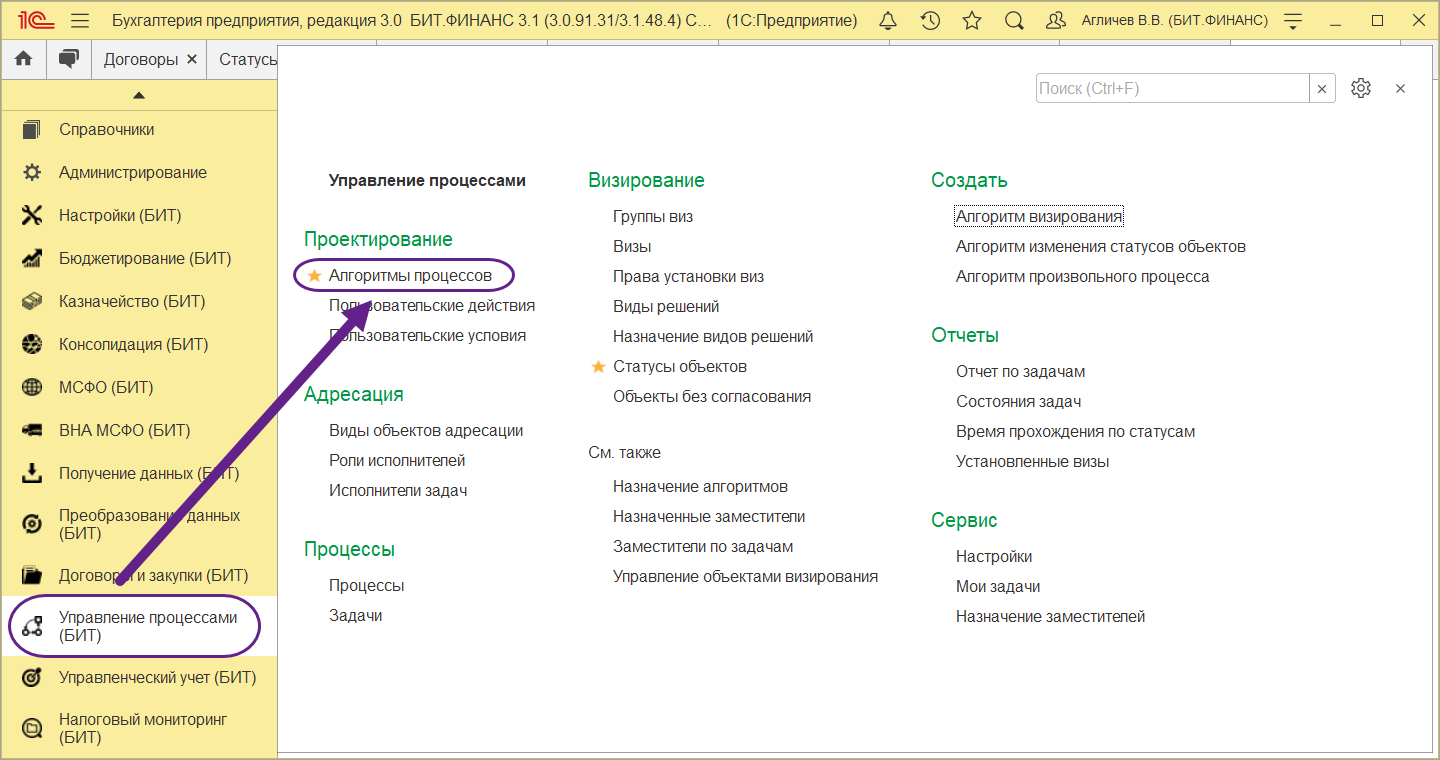
Task: Click the Договоры и закупки folder icon
Action: click(32, 576)
